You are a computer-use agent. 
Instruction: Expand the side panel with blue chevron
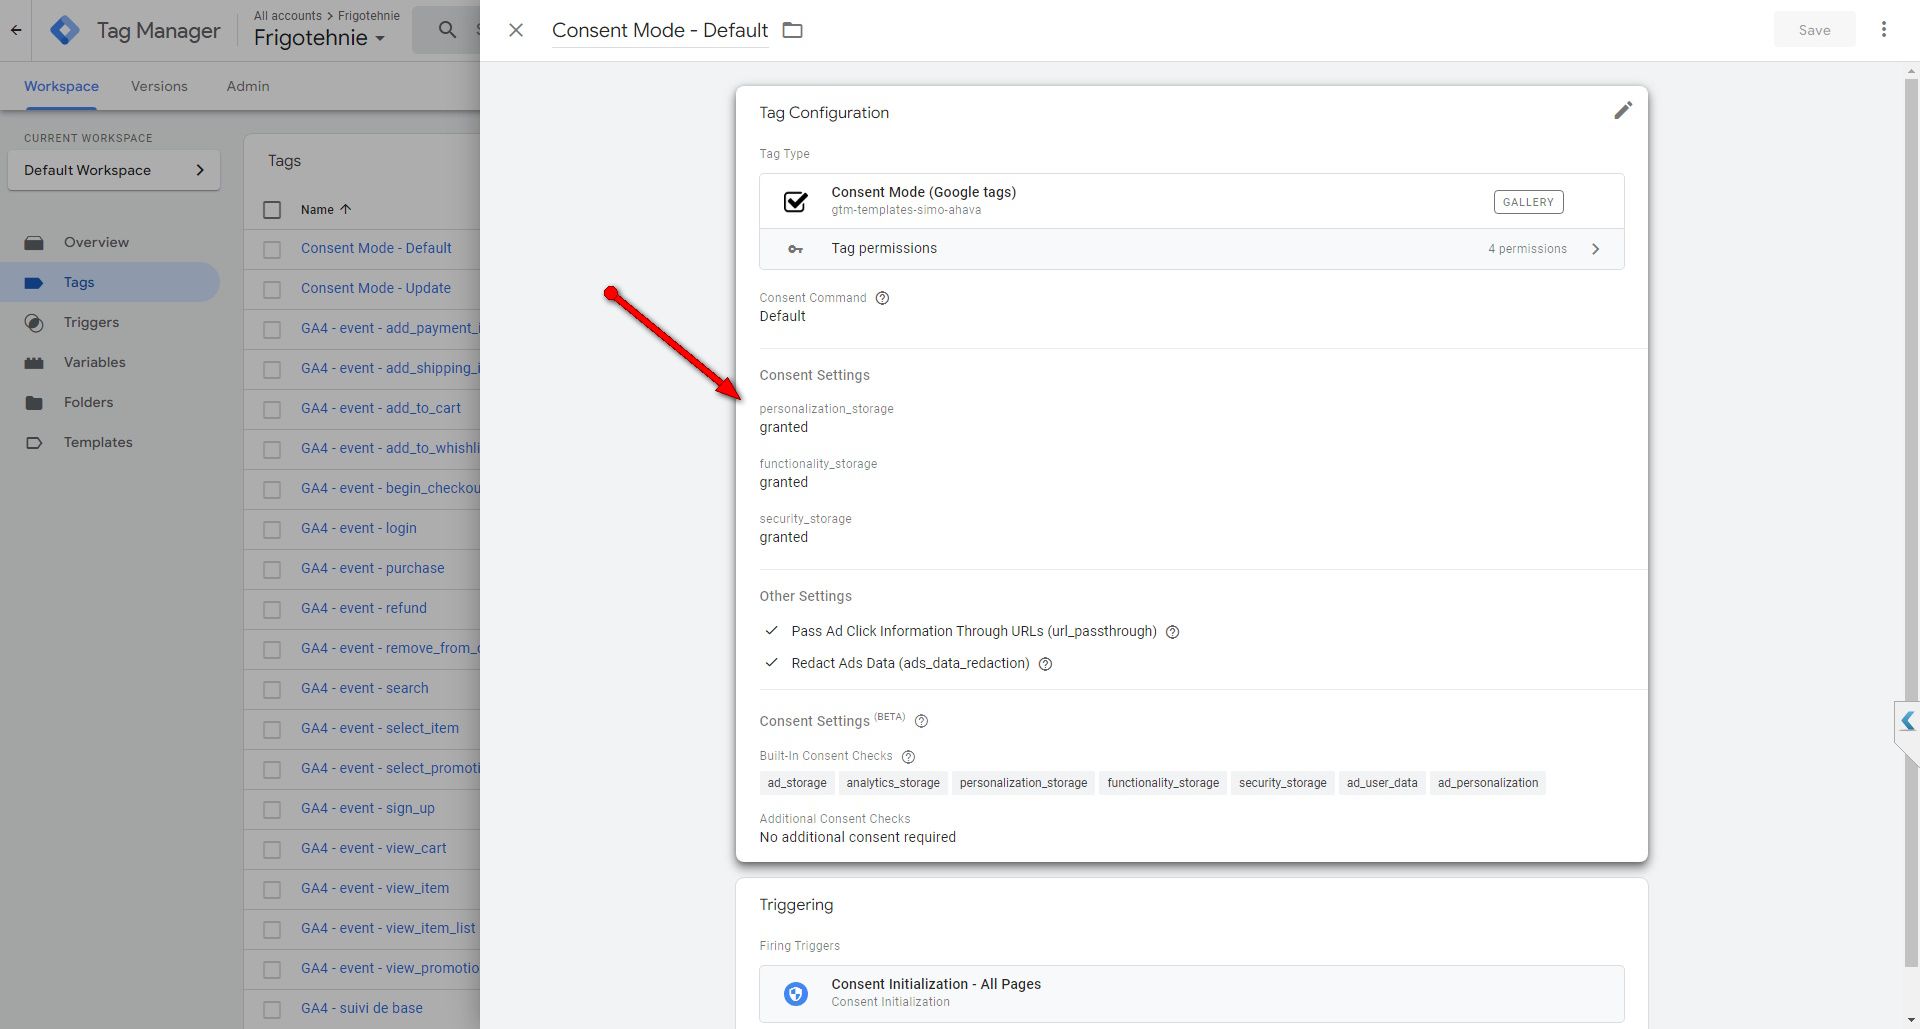pyautogui.click(x=1907, y=721)
